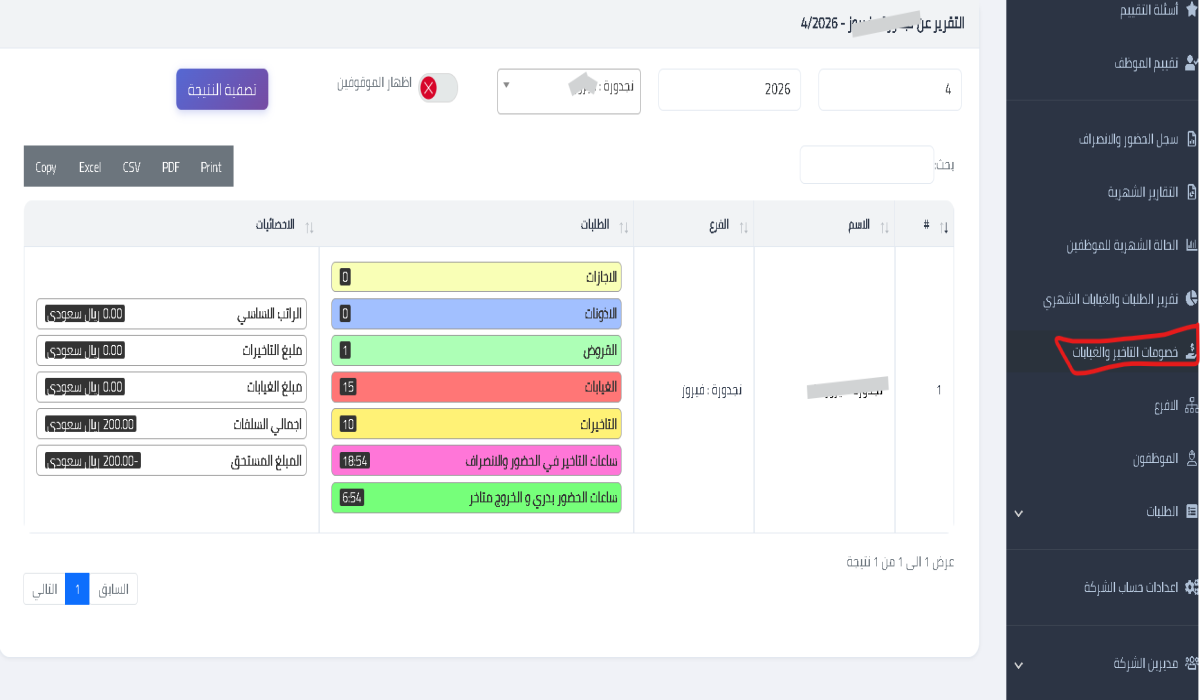This screenshot has width=1200, height=700.
Task: Select the أسئلة التقييم star icon
Action: pyautogui.click(x=1191, y=10)
